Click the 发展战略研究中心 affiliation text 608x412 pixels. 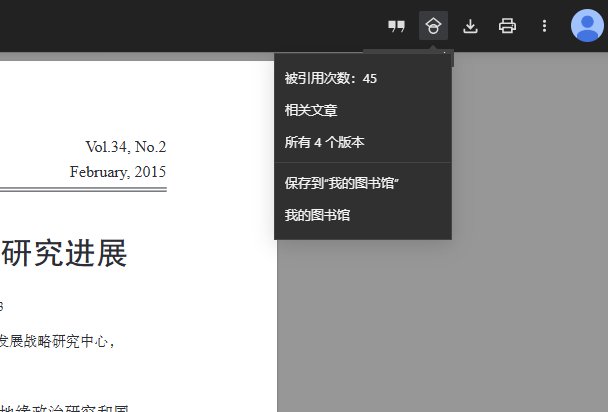(x=54, y=341)
